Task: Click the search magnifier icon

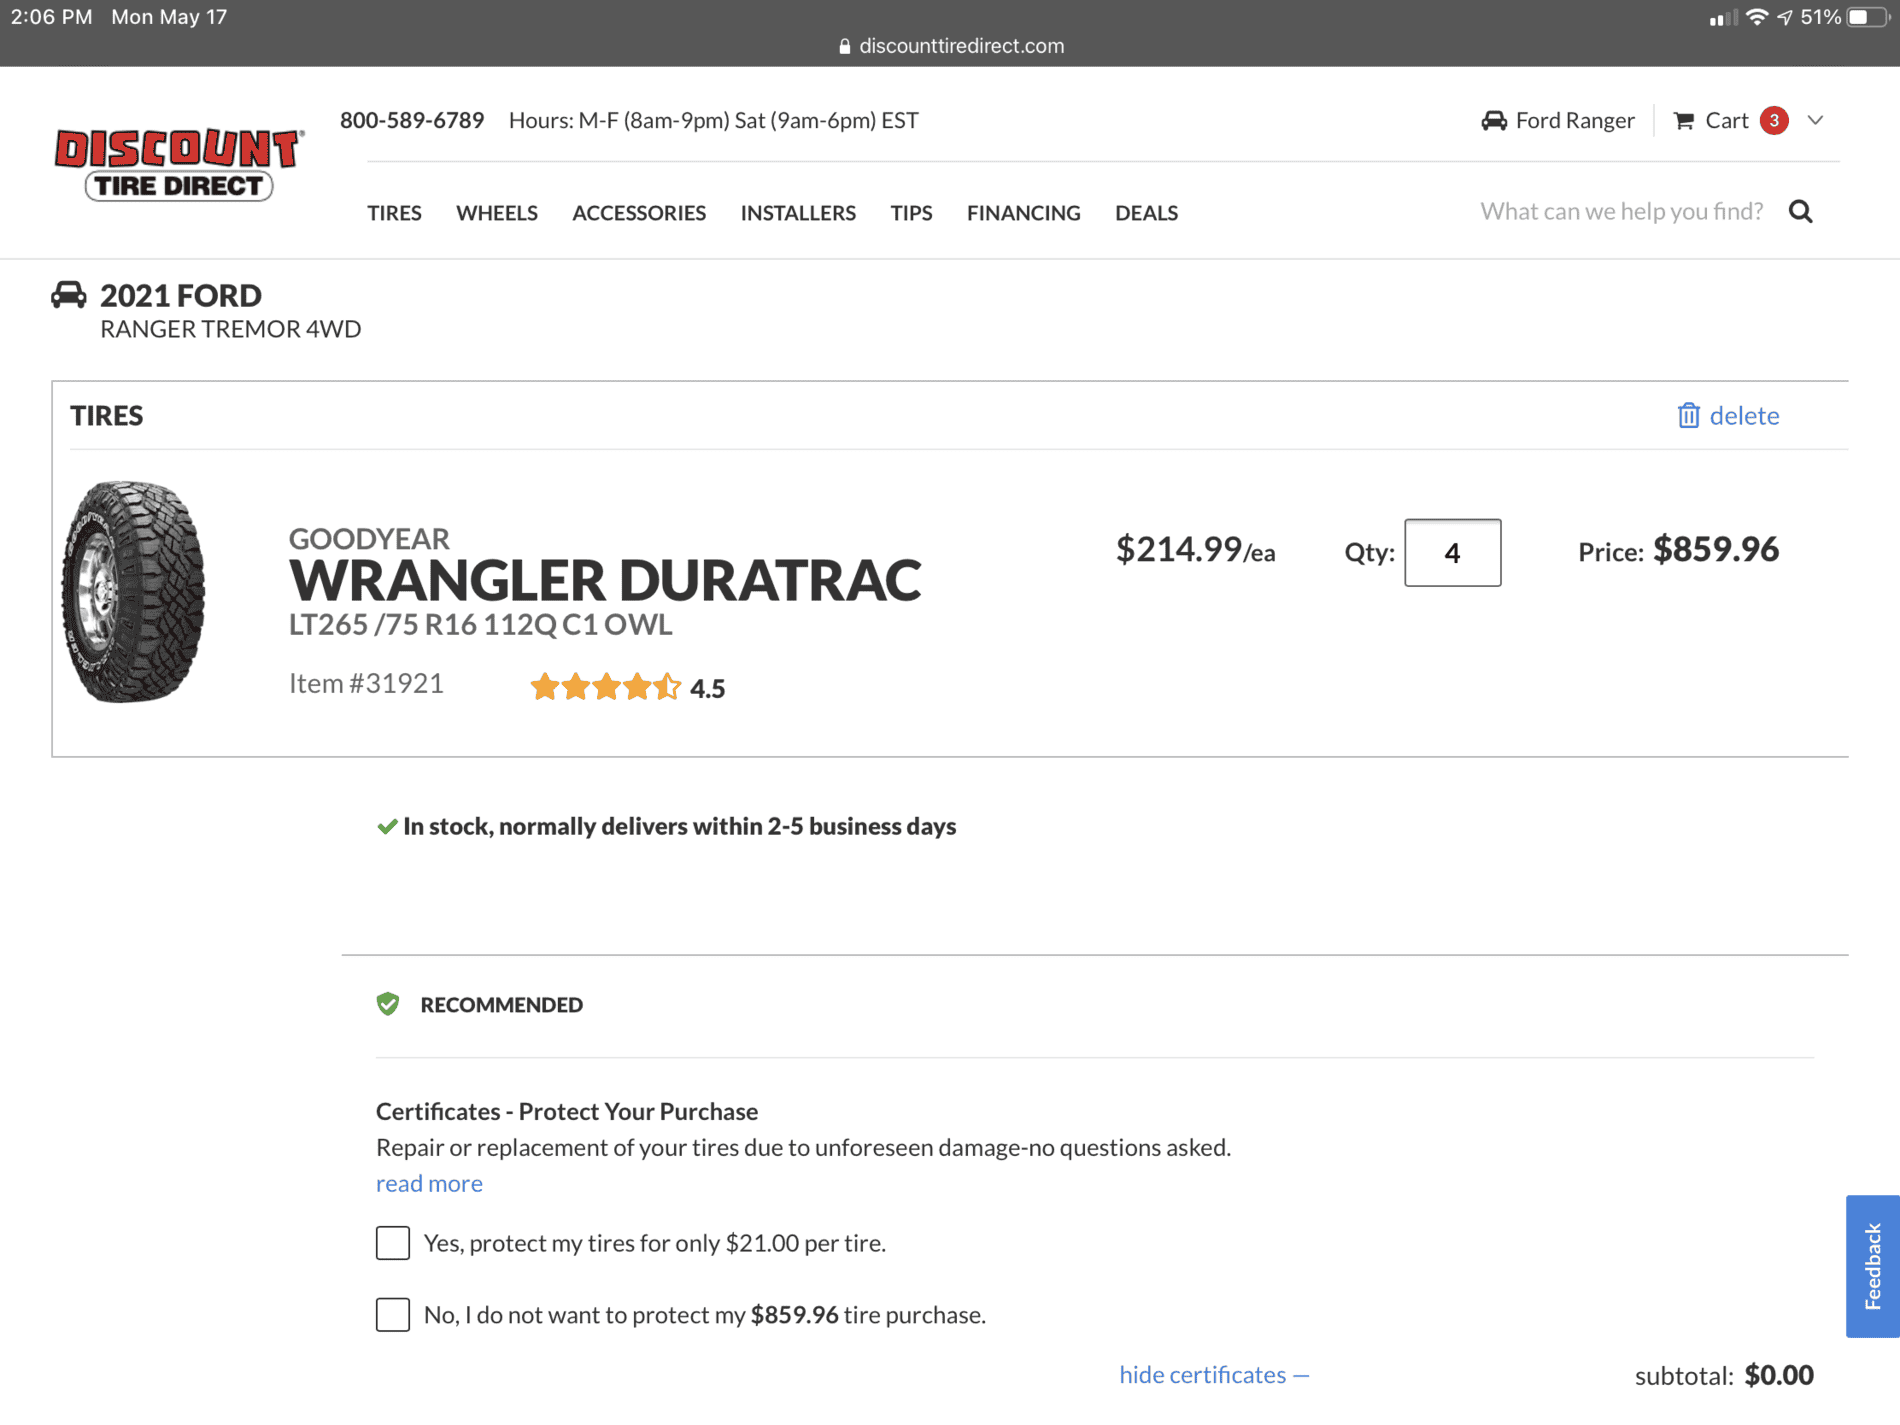Action: [1801, 211]
